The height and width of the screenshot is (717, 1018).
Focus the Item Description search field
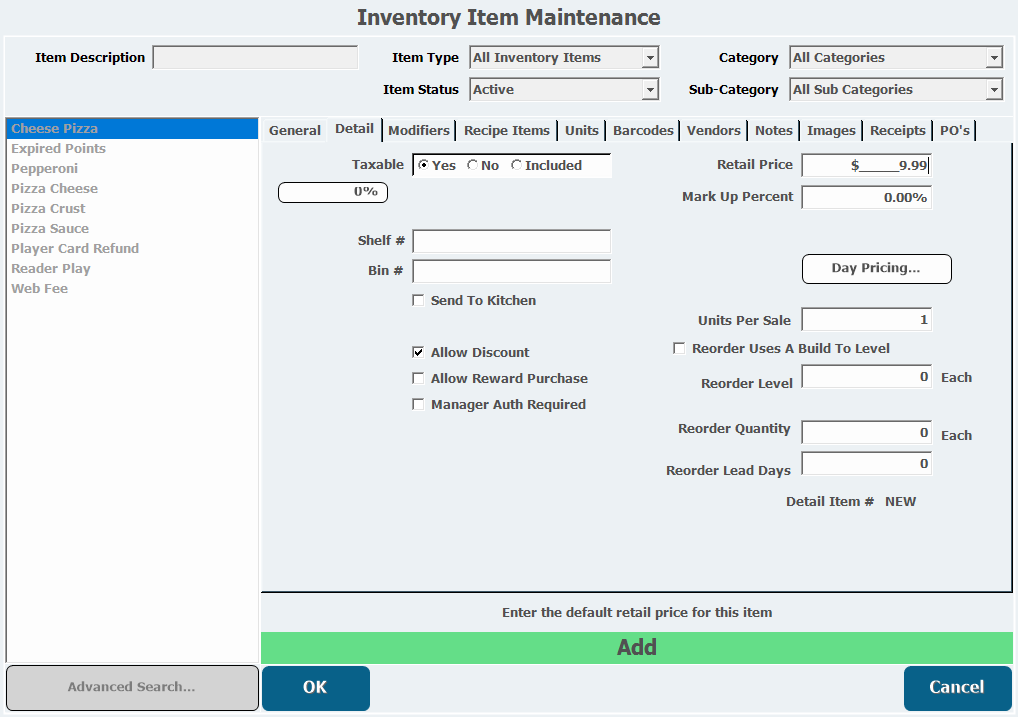[x=255, y=58]
